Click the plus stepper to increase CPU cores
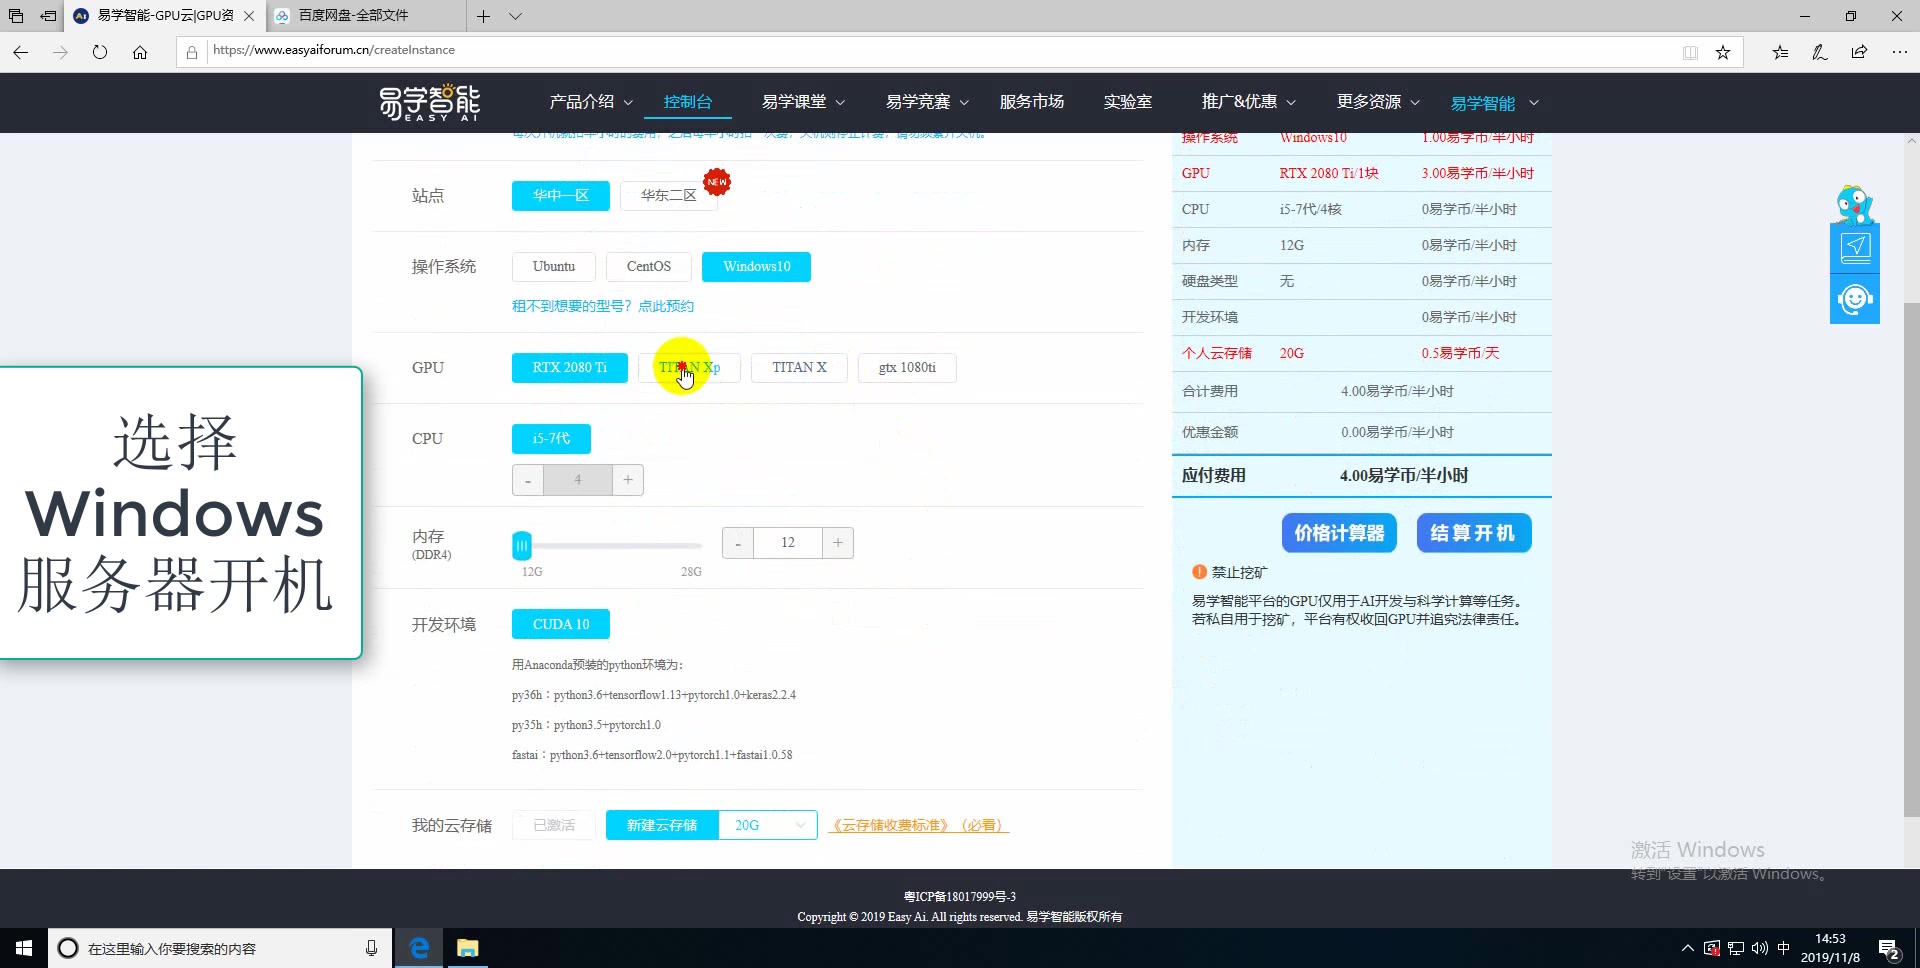This screenshot has width=1920, height=968. 628,480
